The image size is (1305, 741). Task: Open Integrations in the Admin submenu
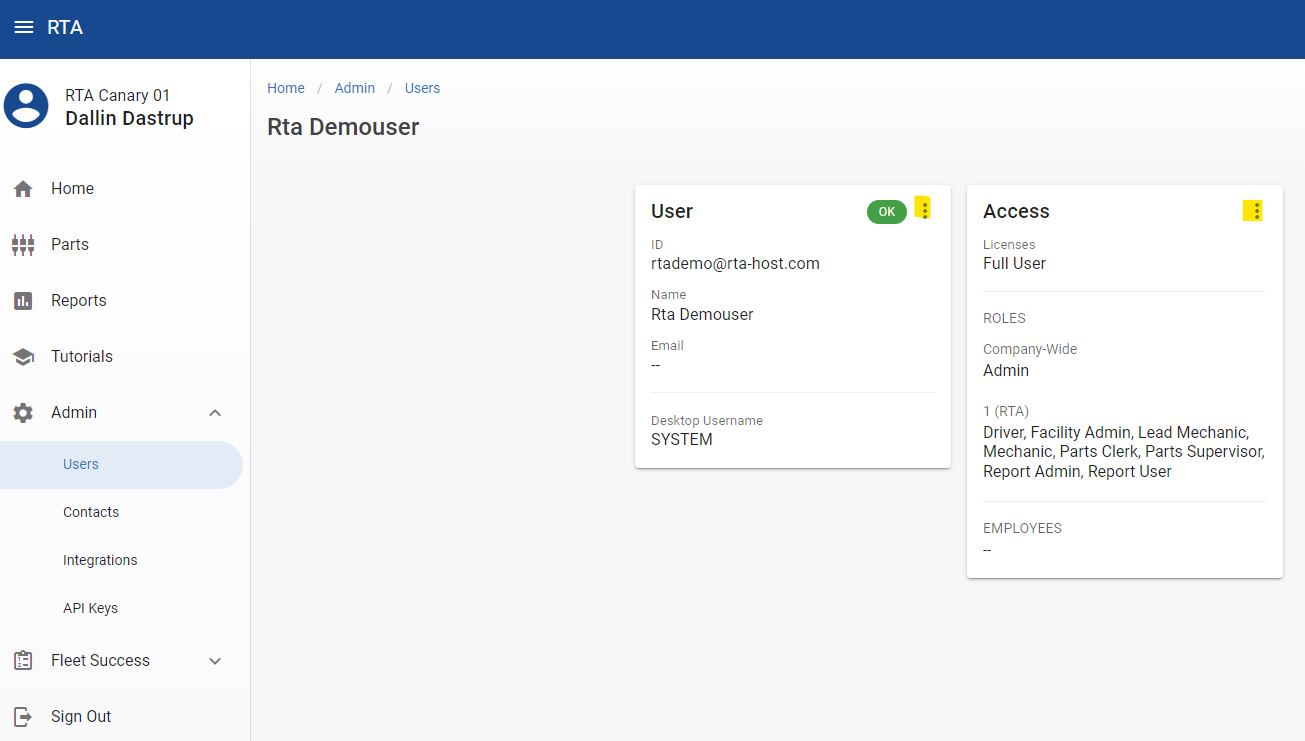point(100,561)
